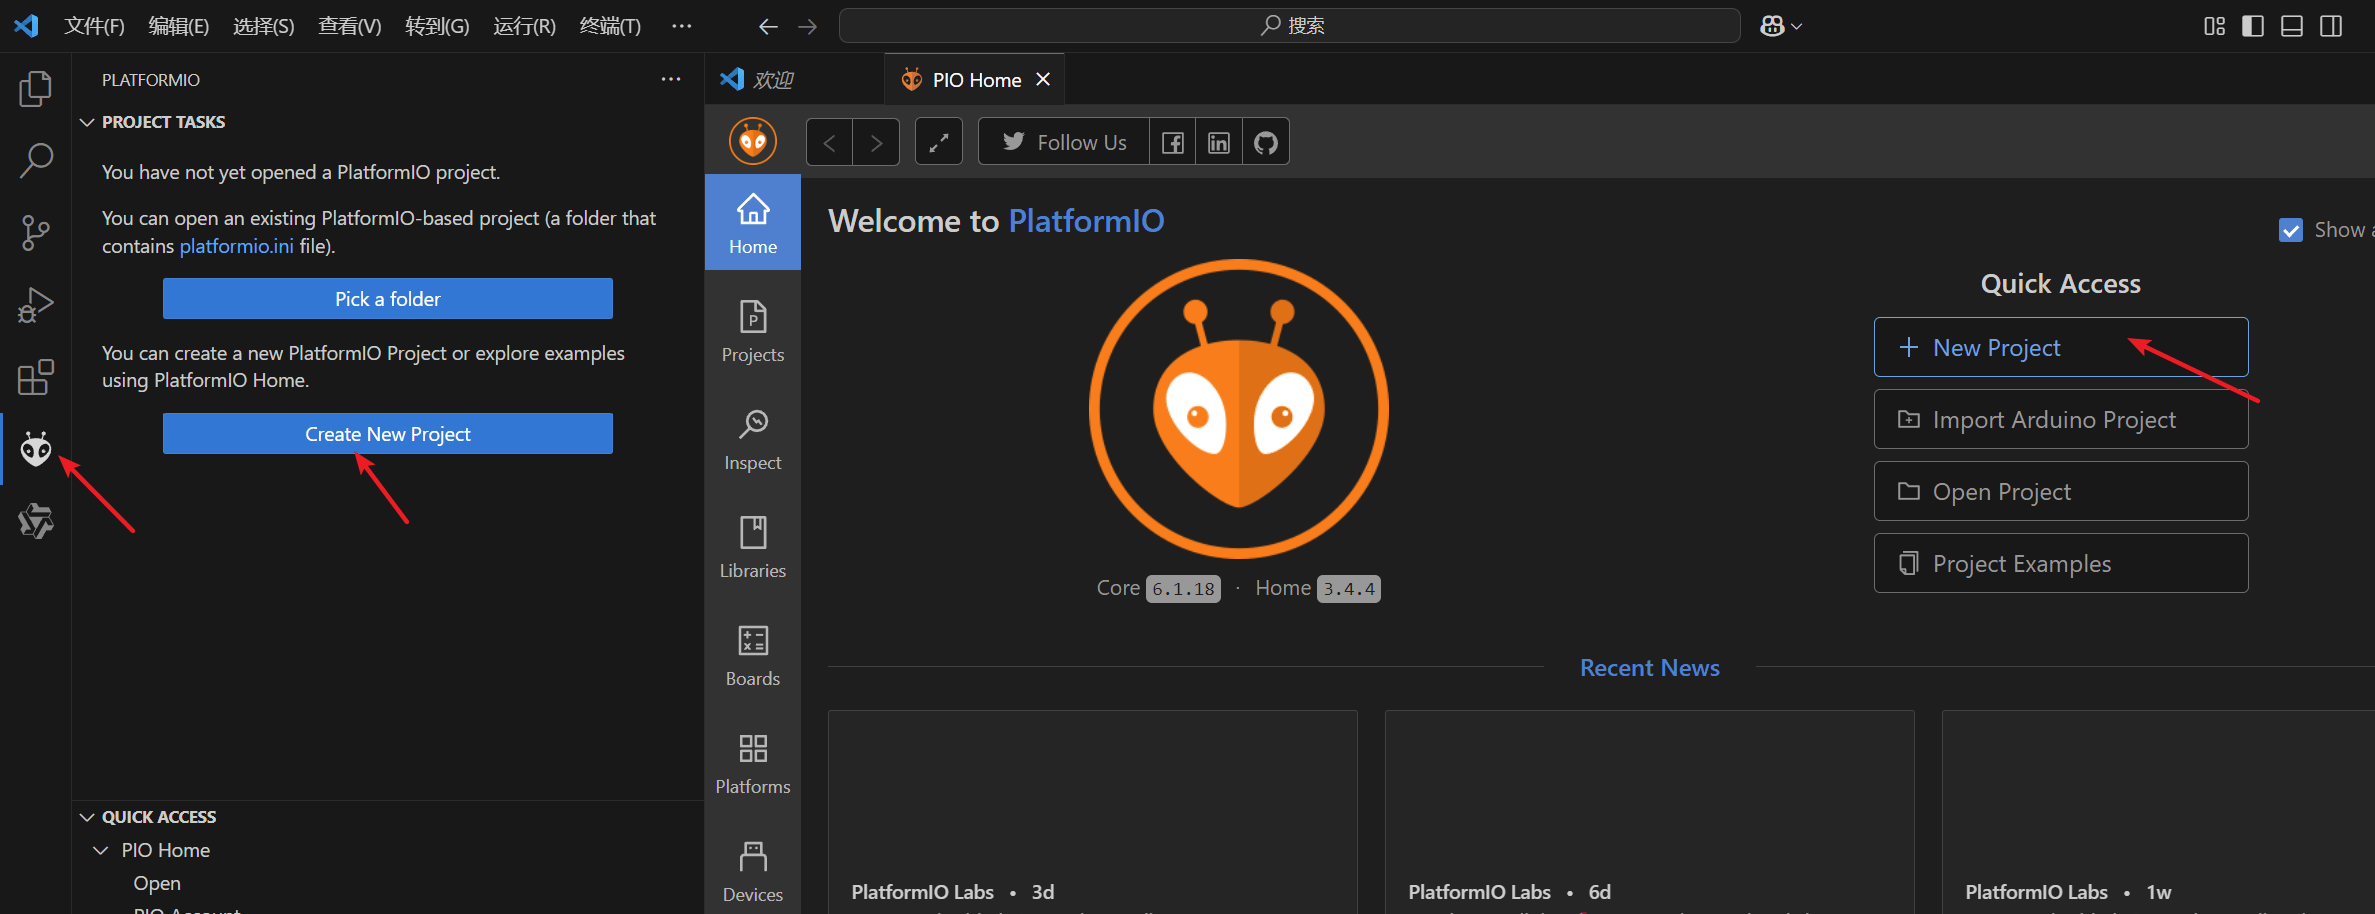Uncheck the Show at startup checkbox

coord(2290,230)
